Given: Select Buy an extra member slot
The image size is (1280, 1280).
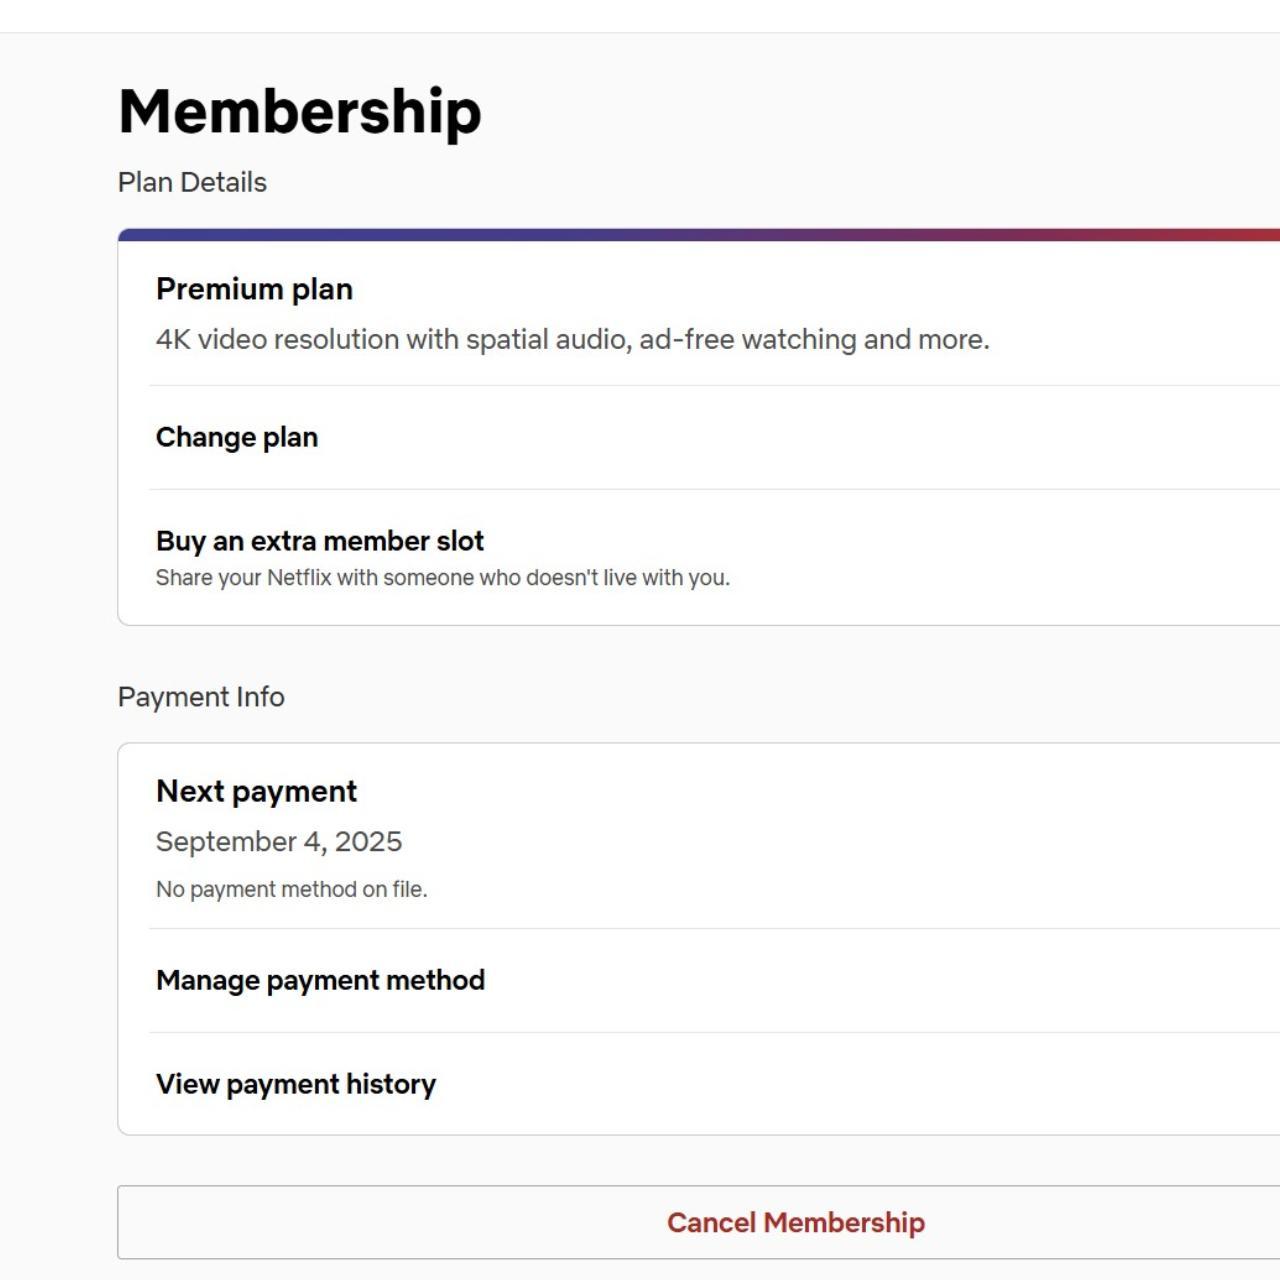Looking at the screenshot, I should (319, 540).
